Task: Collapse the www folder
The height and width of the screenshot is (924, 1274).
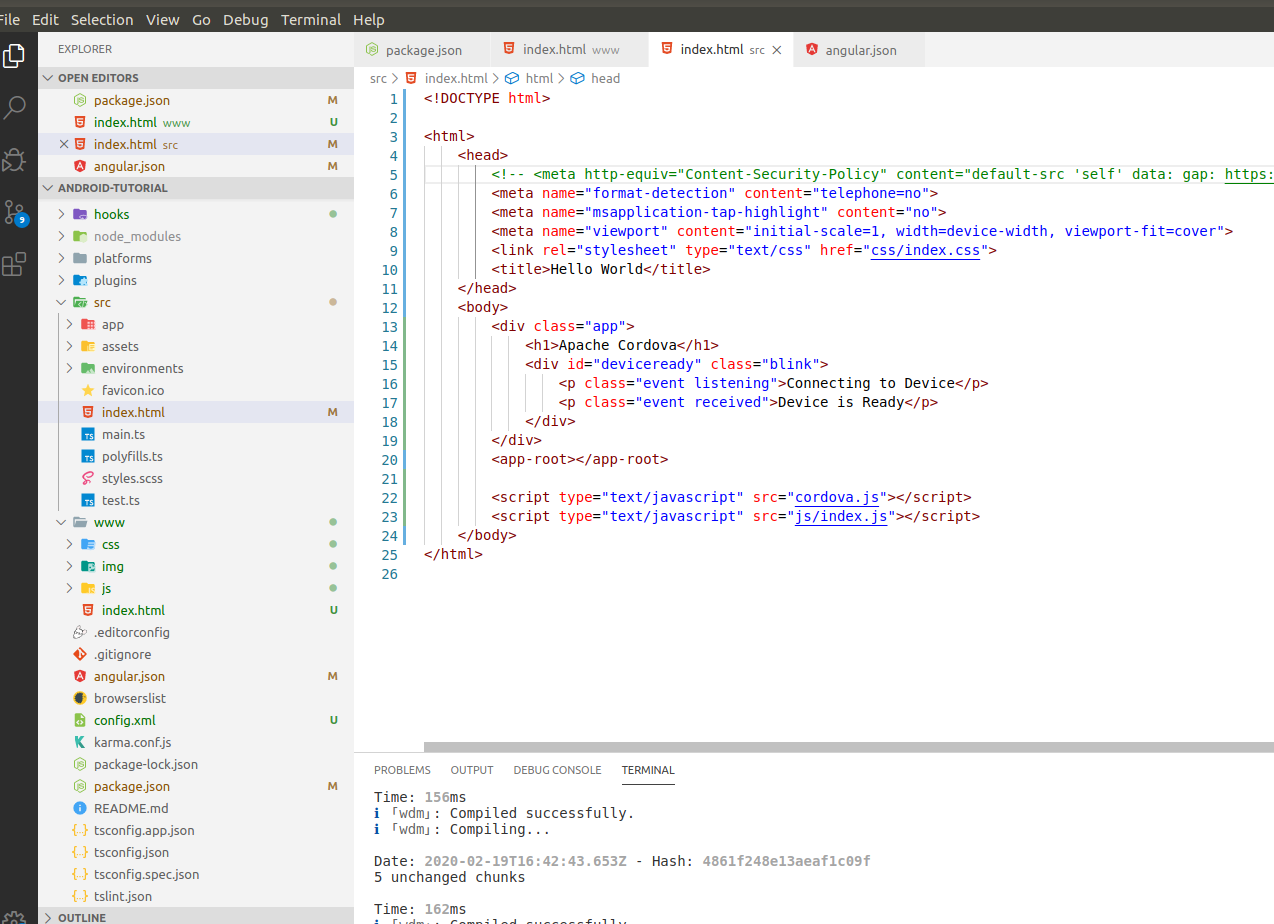Action: point(61,522)
